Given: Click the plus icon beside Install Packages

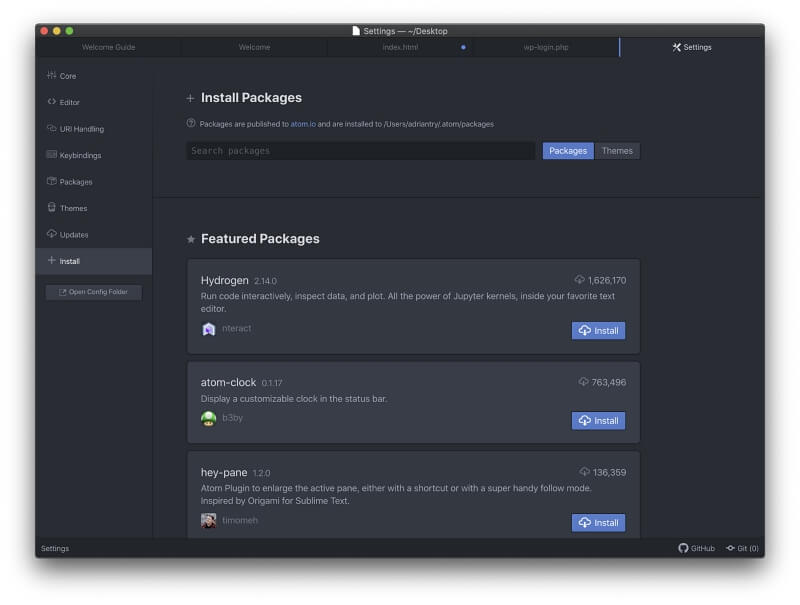Looking at the screenshot, I should coord(190,98).
